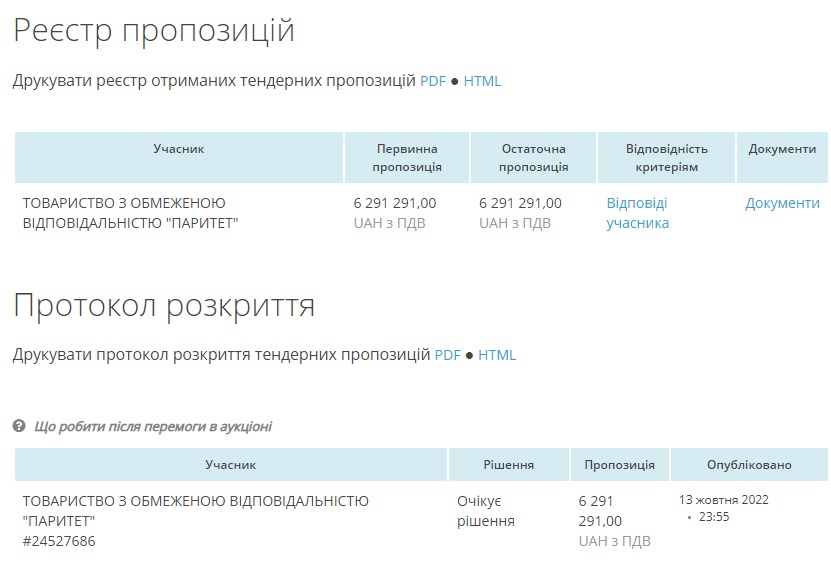Click the 'Протокол розкриття' heading
Image resolution: width=831 pixels, height=569 pixels.
164,306
